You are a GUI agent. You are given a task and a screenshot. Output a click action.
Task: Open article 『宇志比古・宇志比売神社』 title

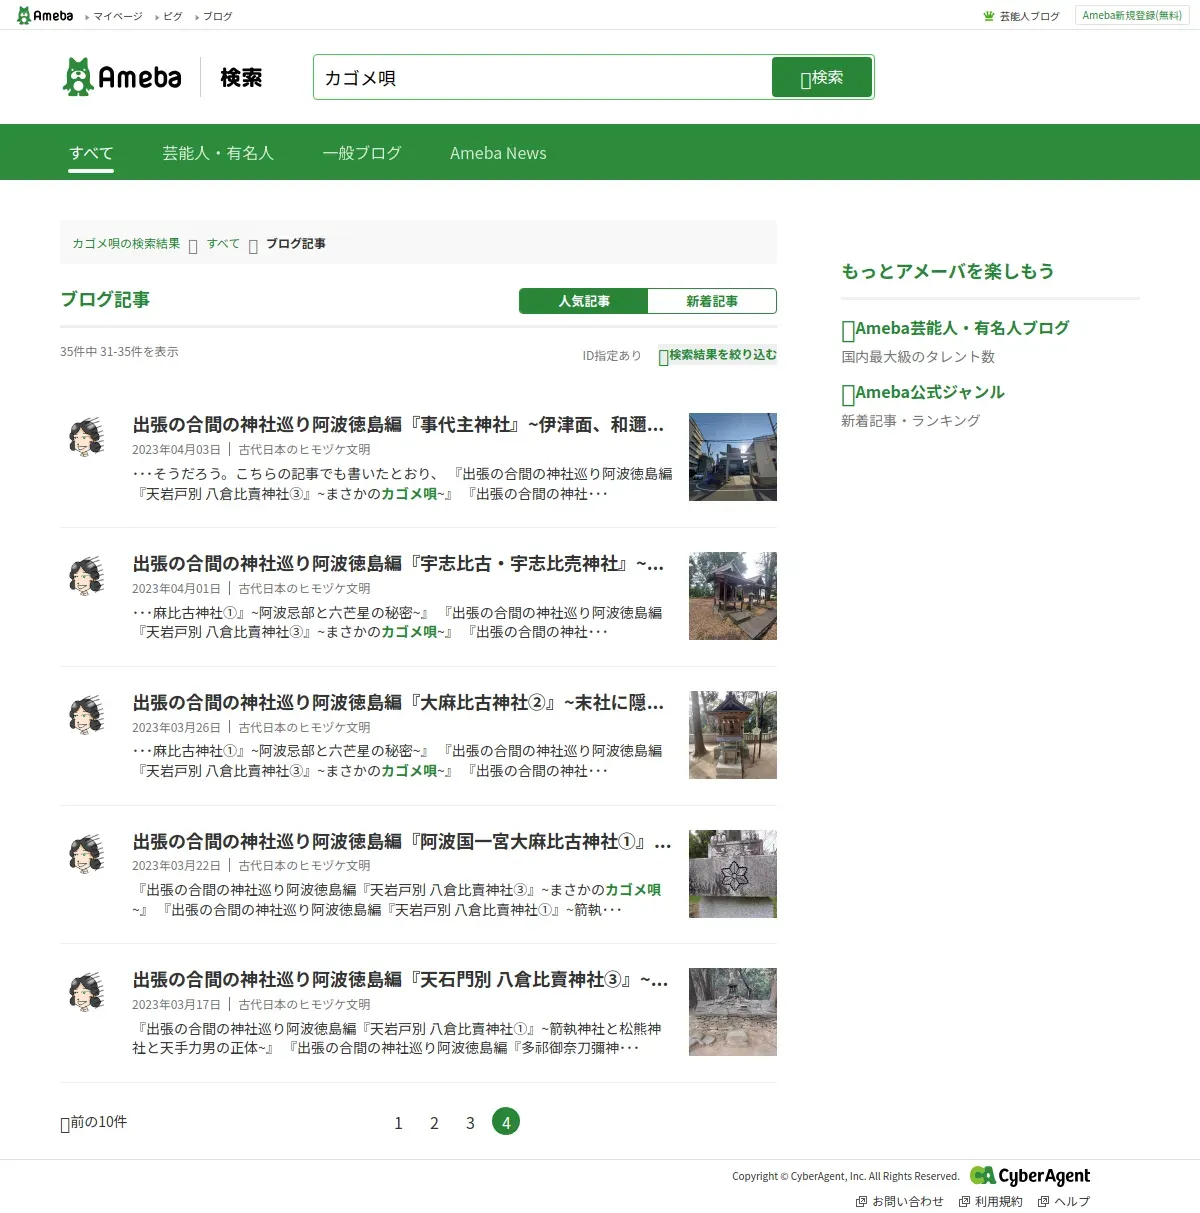[398, 564]
